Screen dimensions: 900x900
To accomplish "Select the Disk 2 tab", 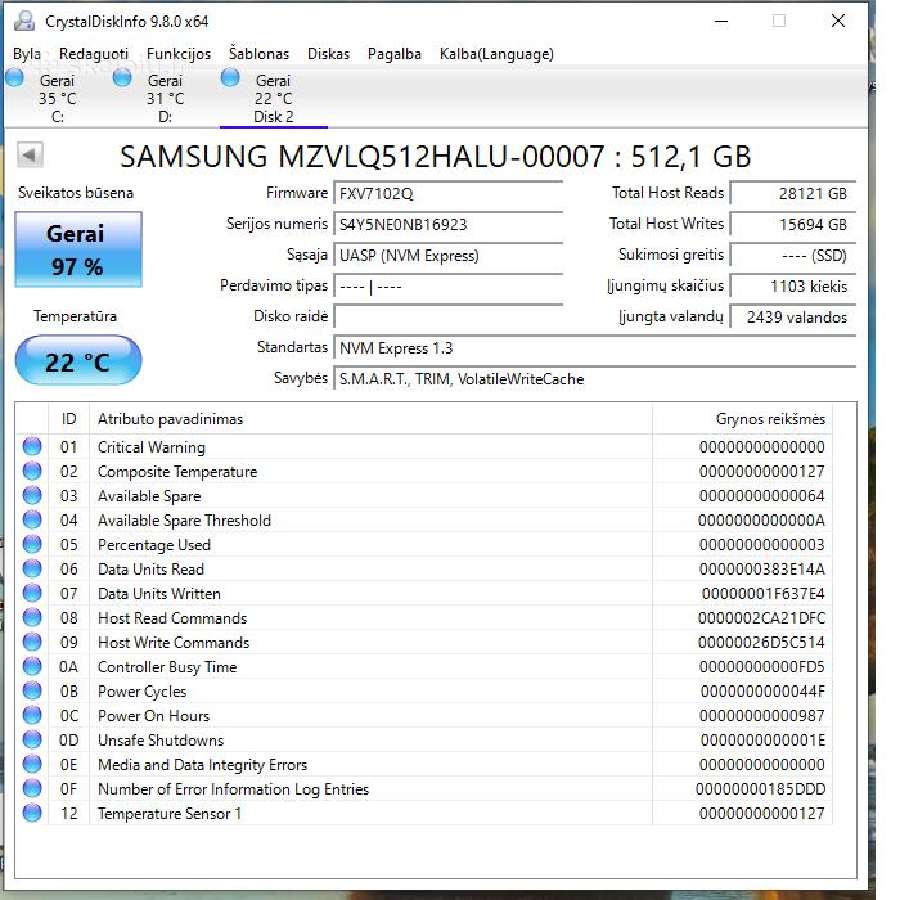I will click(273, 98).
